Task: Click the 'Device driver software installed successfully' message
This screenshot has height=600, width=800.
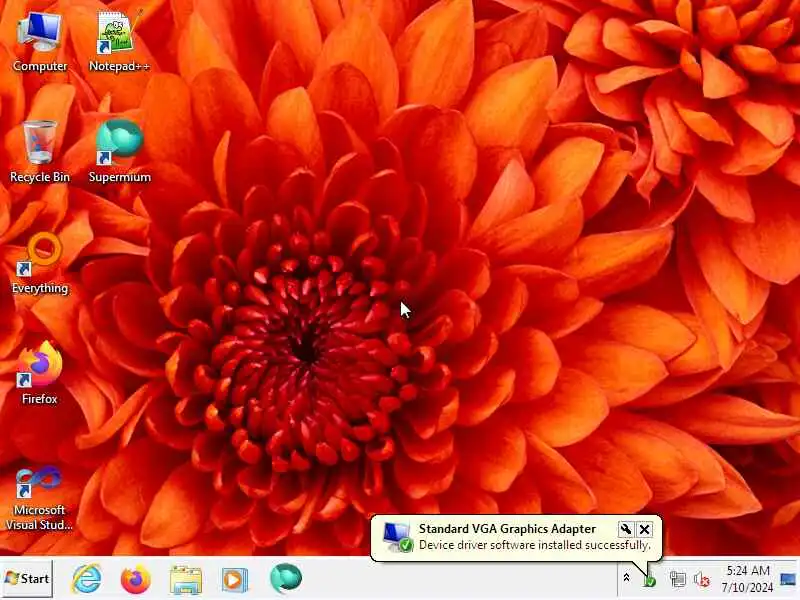Action: [535, 545]
